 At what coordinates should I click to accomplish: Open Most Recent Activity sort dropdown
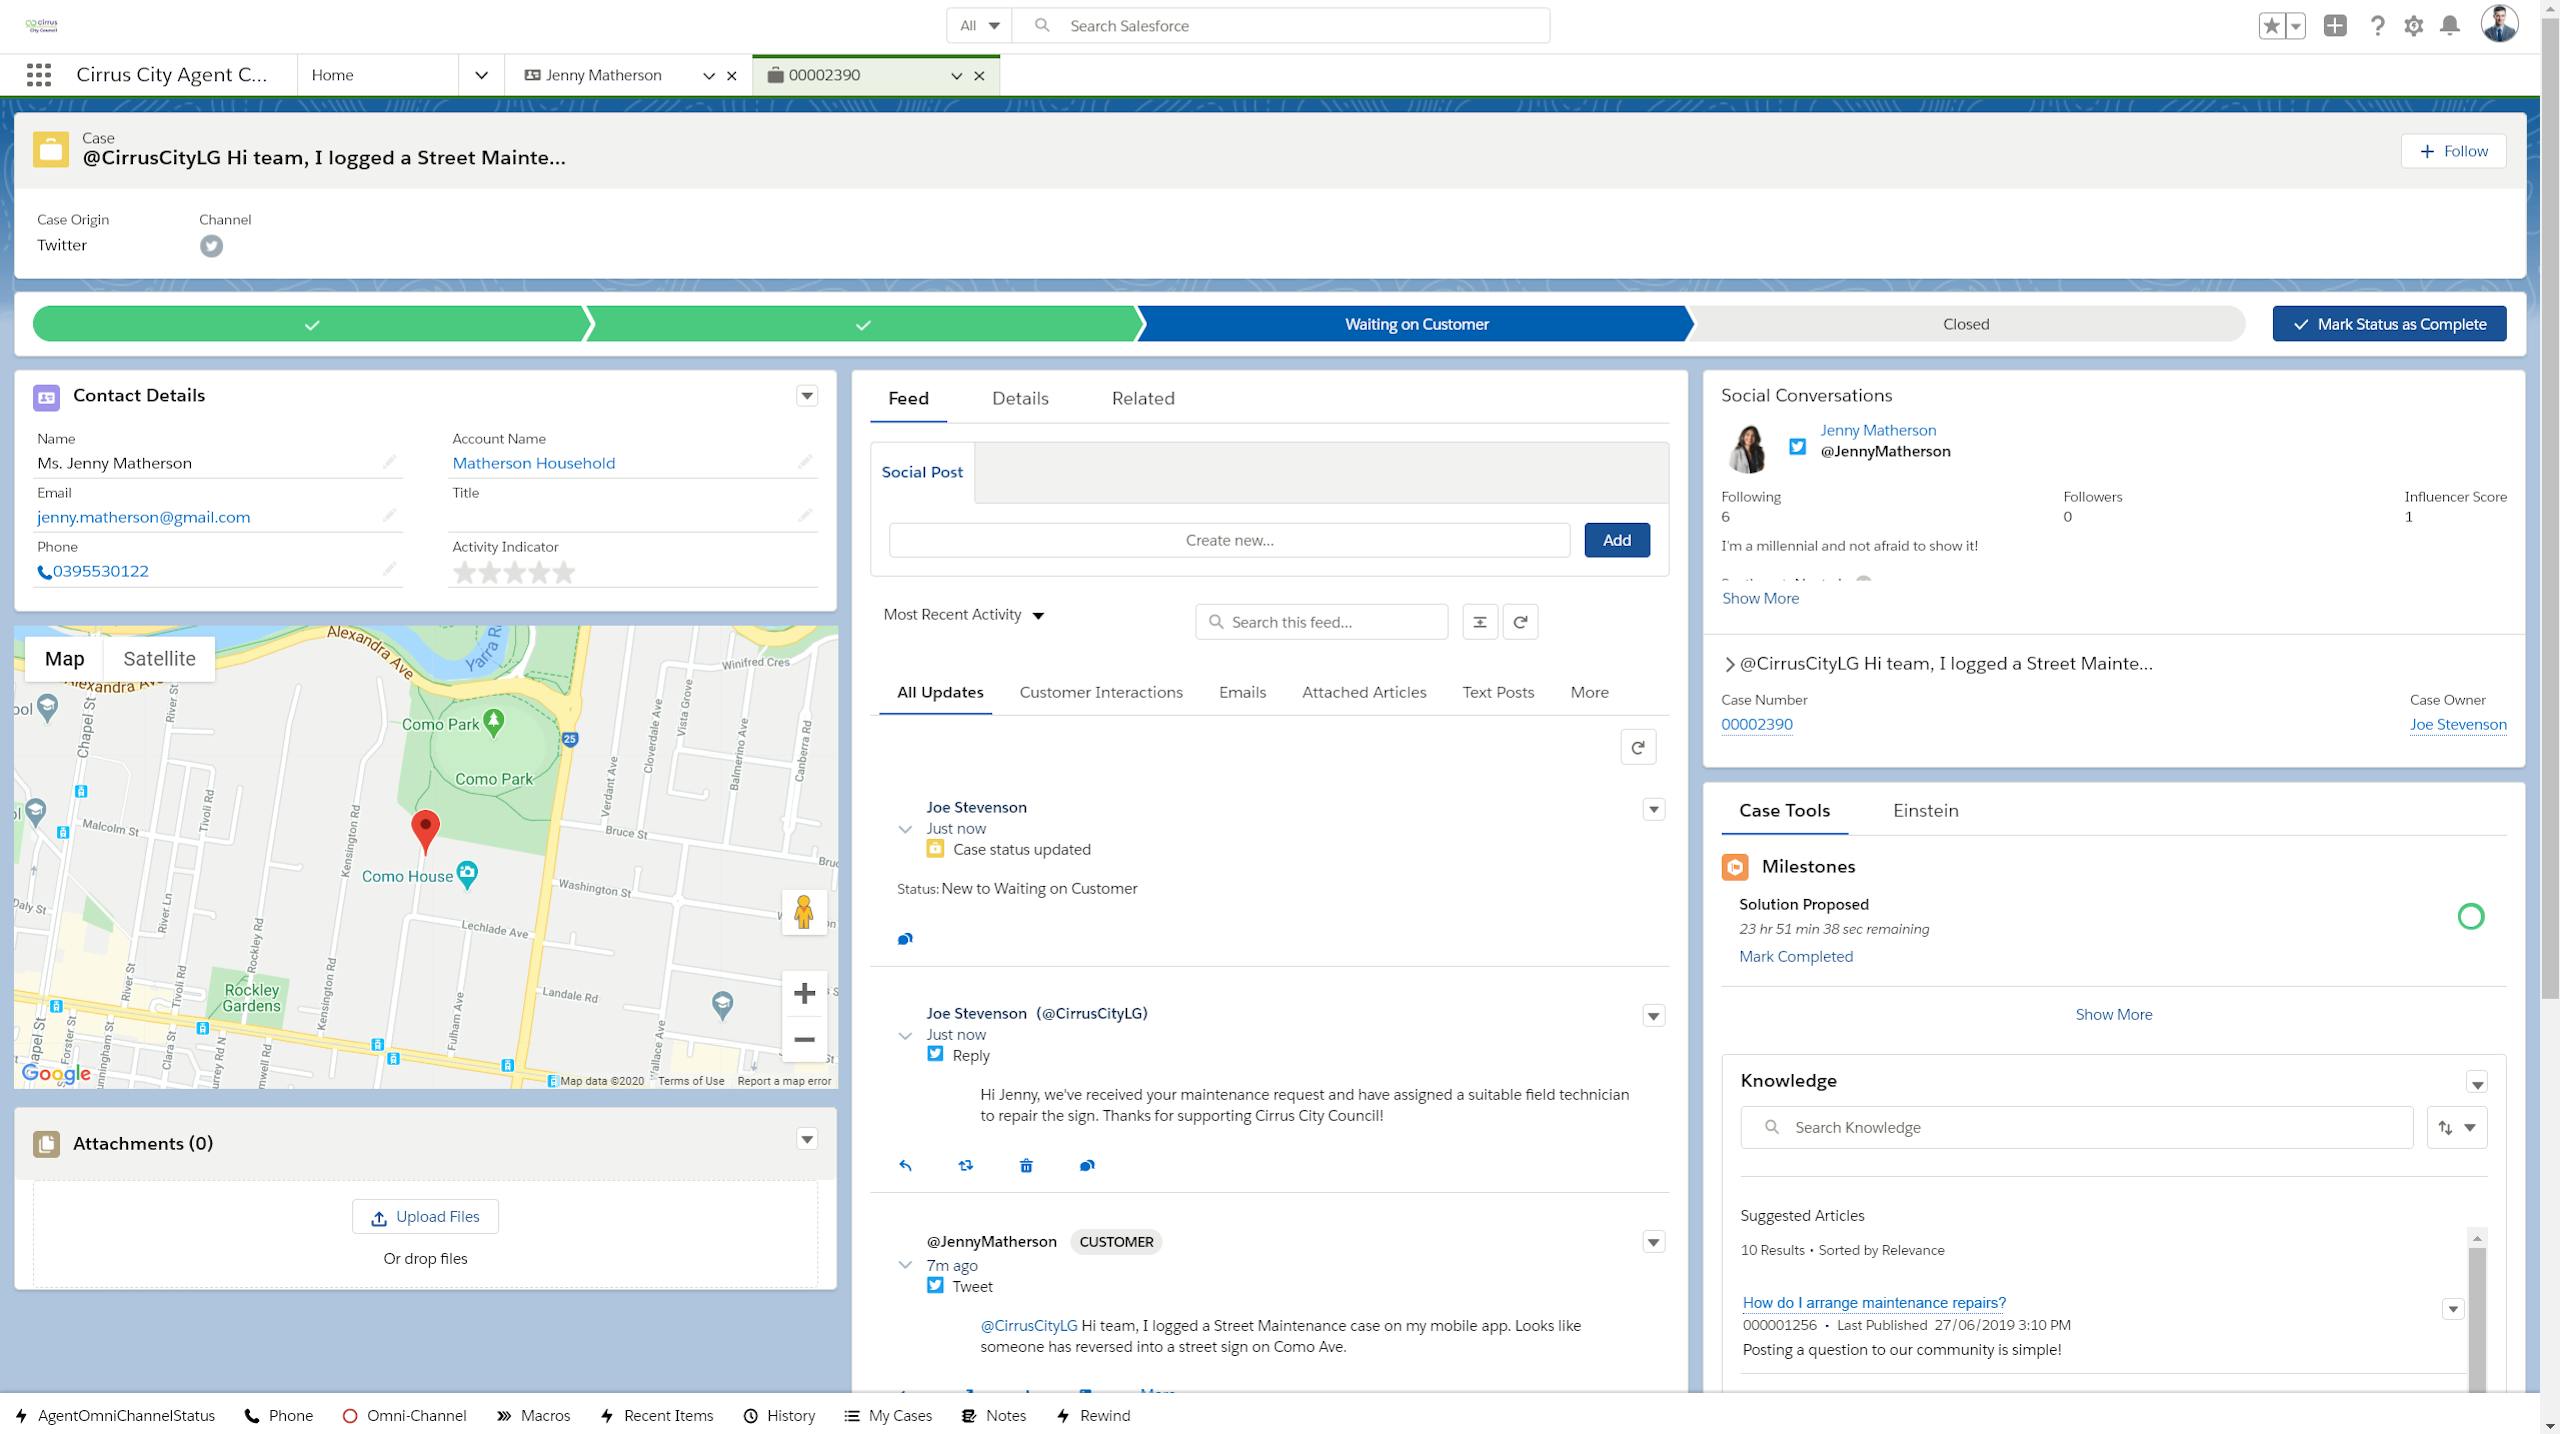tap(964, 615)
